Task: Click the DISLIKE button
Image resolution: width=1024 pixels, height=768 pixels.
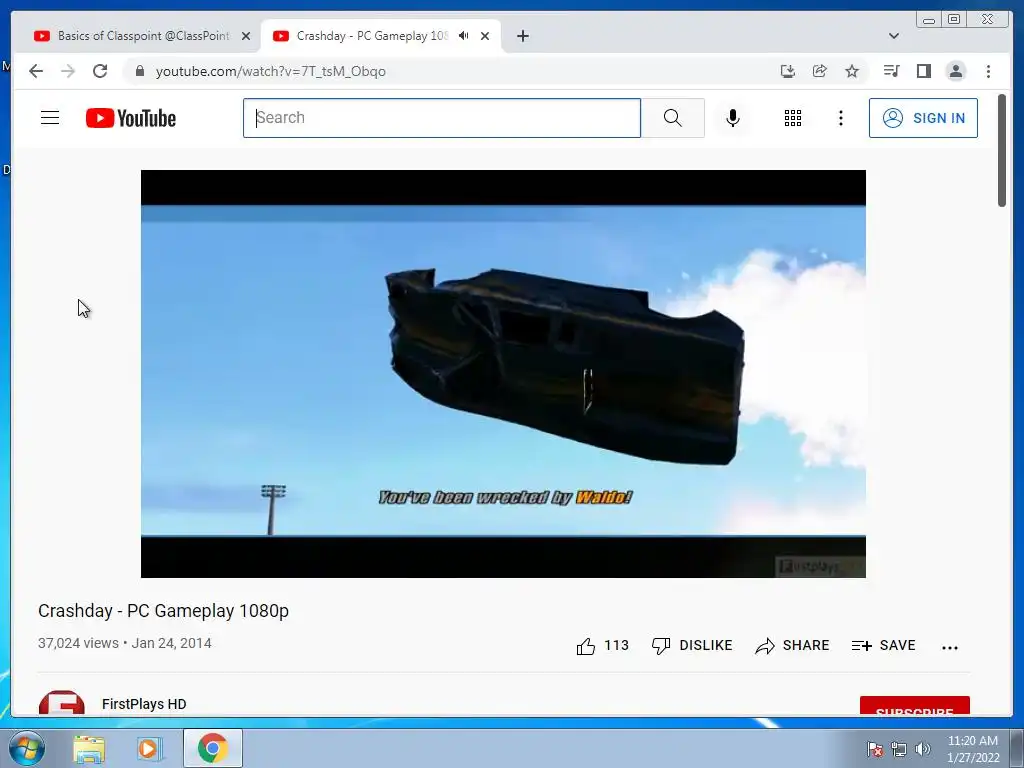Action: point(692,646)
